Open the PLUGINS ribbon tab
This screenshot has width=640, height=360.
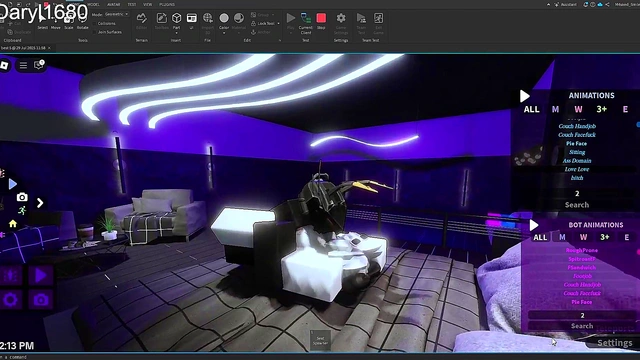click(167, 4)
